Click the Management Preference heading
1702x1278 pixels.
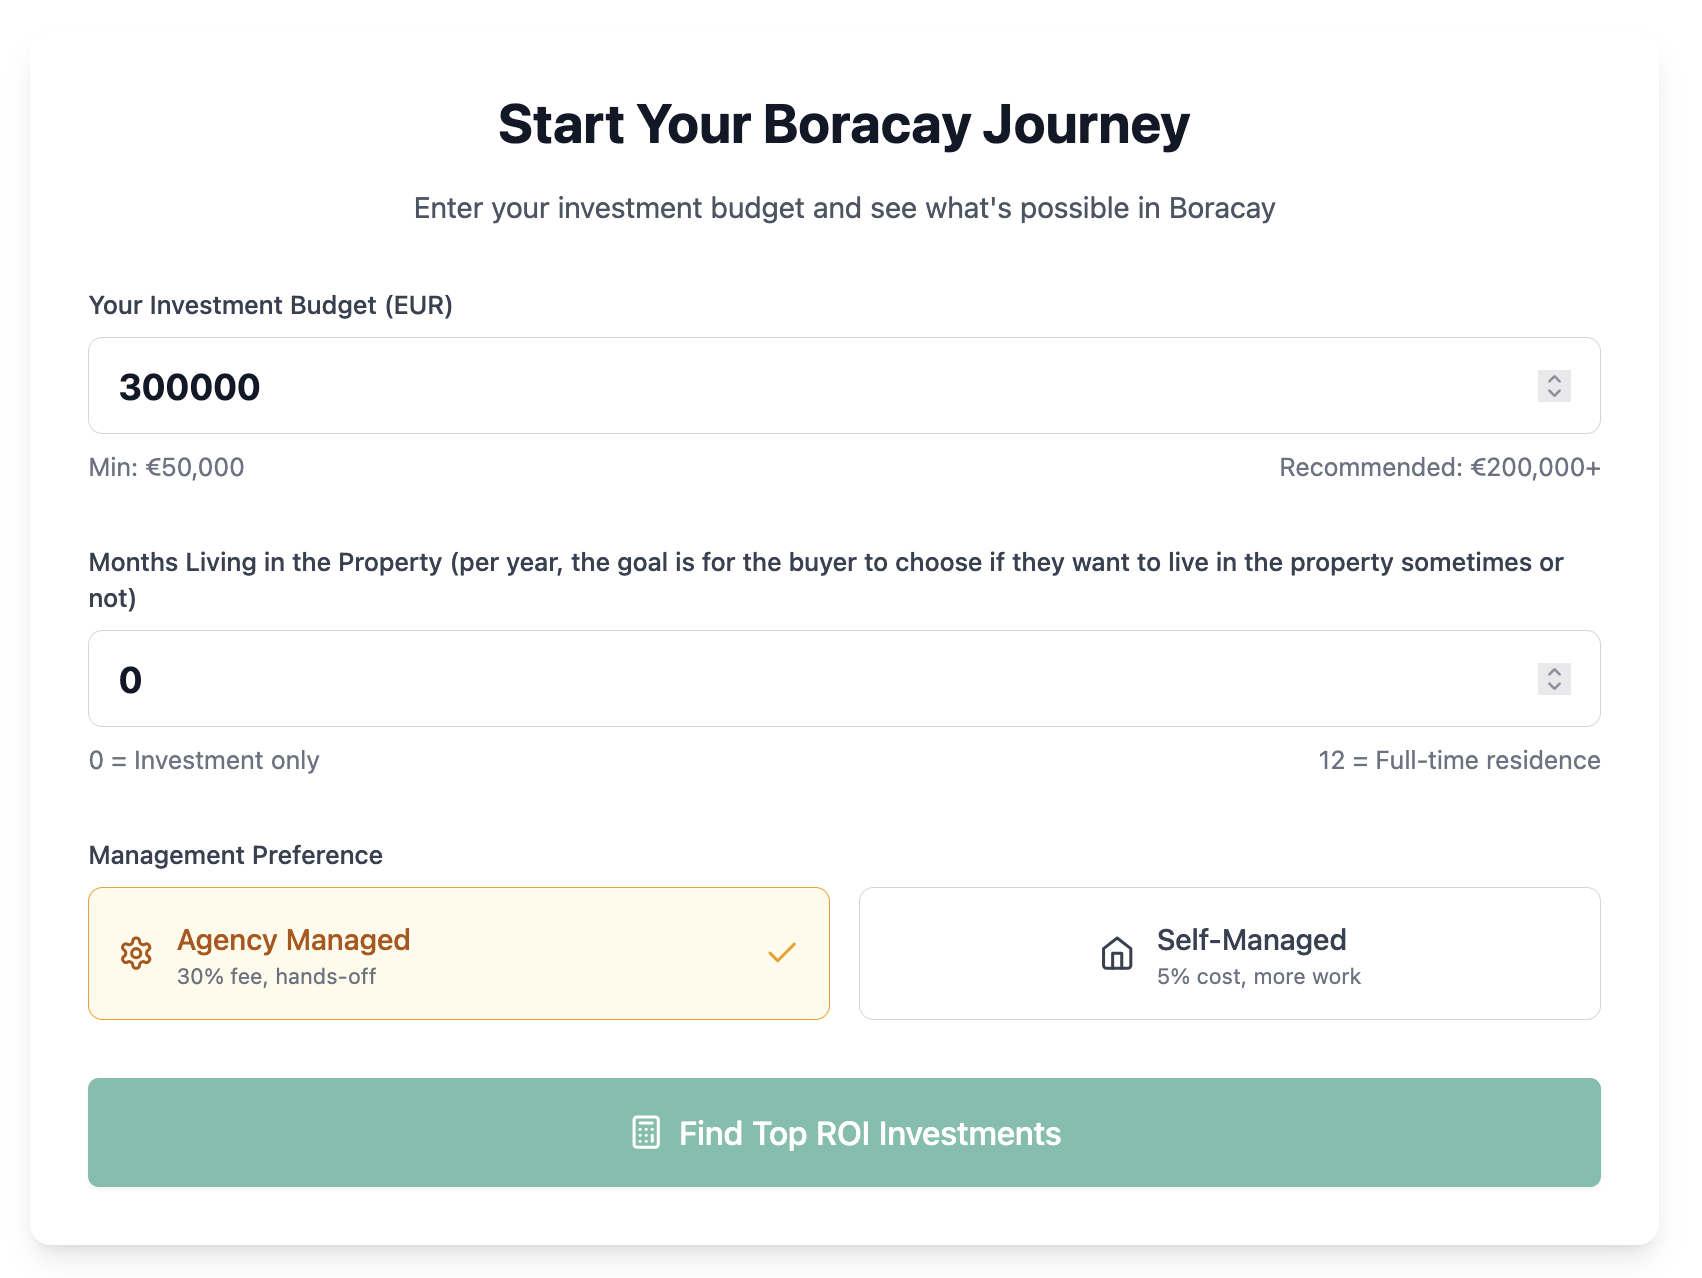(235, 855)
